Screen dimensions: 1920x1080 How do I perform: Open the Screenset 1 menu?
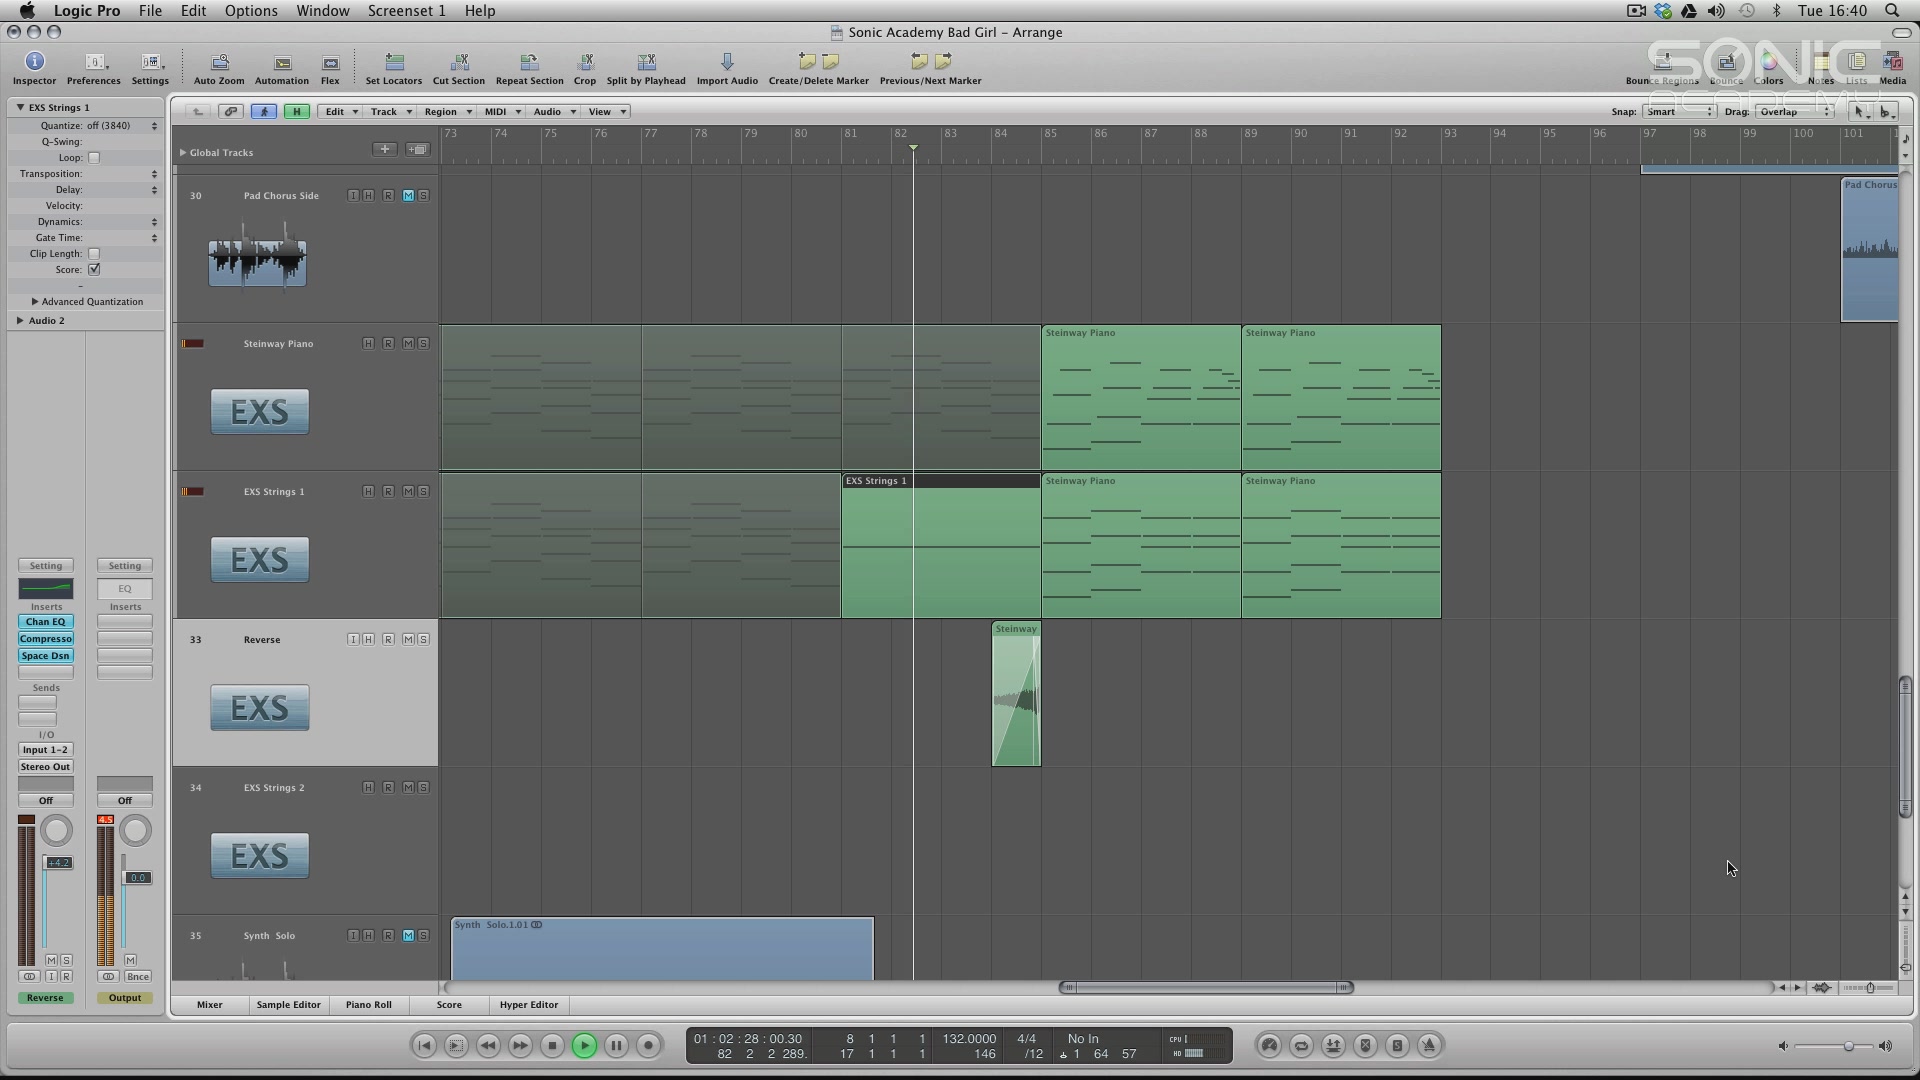click(x=406, y=11)
